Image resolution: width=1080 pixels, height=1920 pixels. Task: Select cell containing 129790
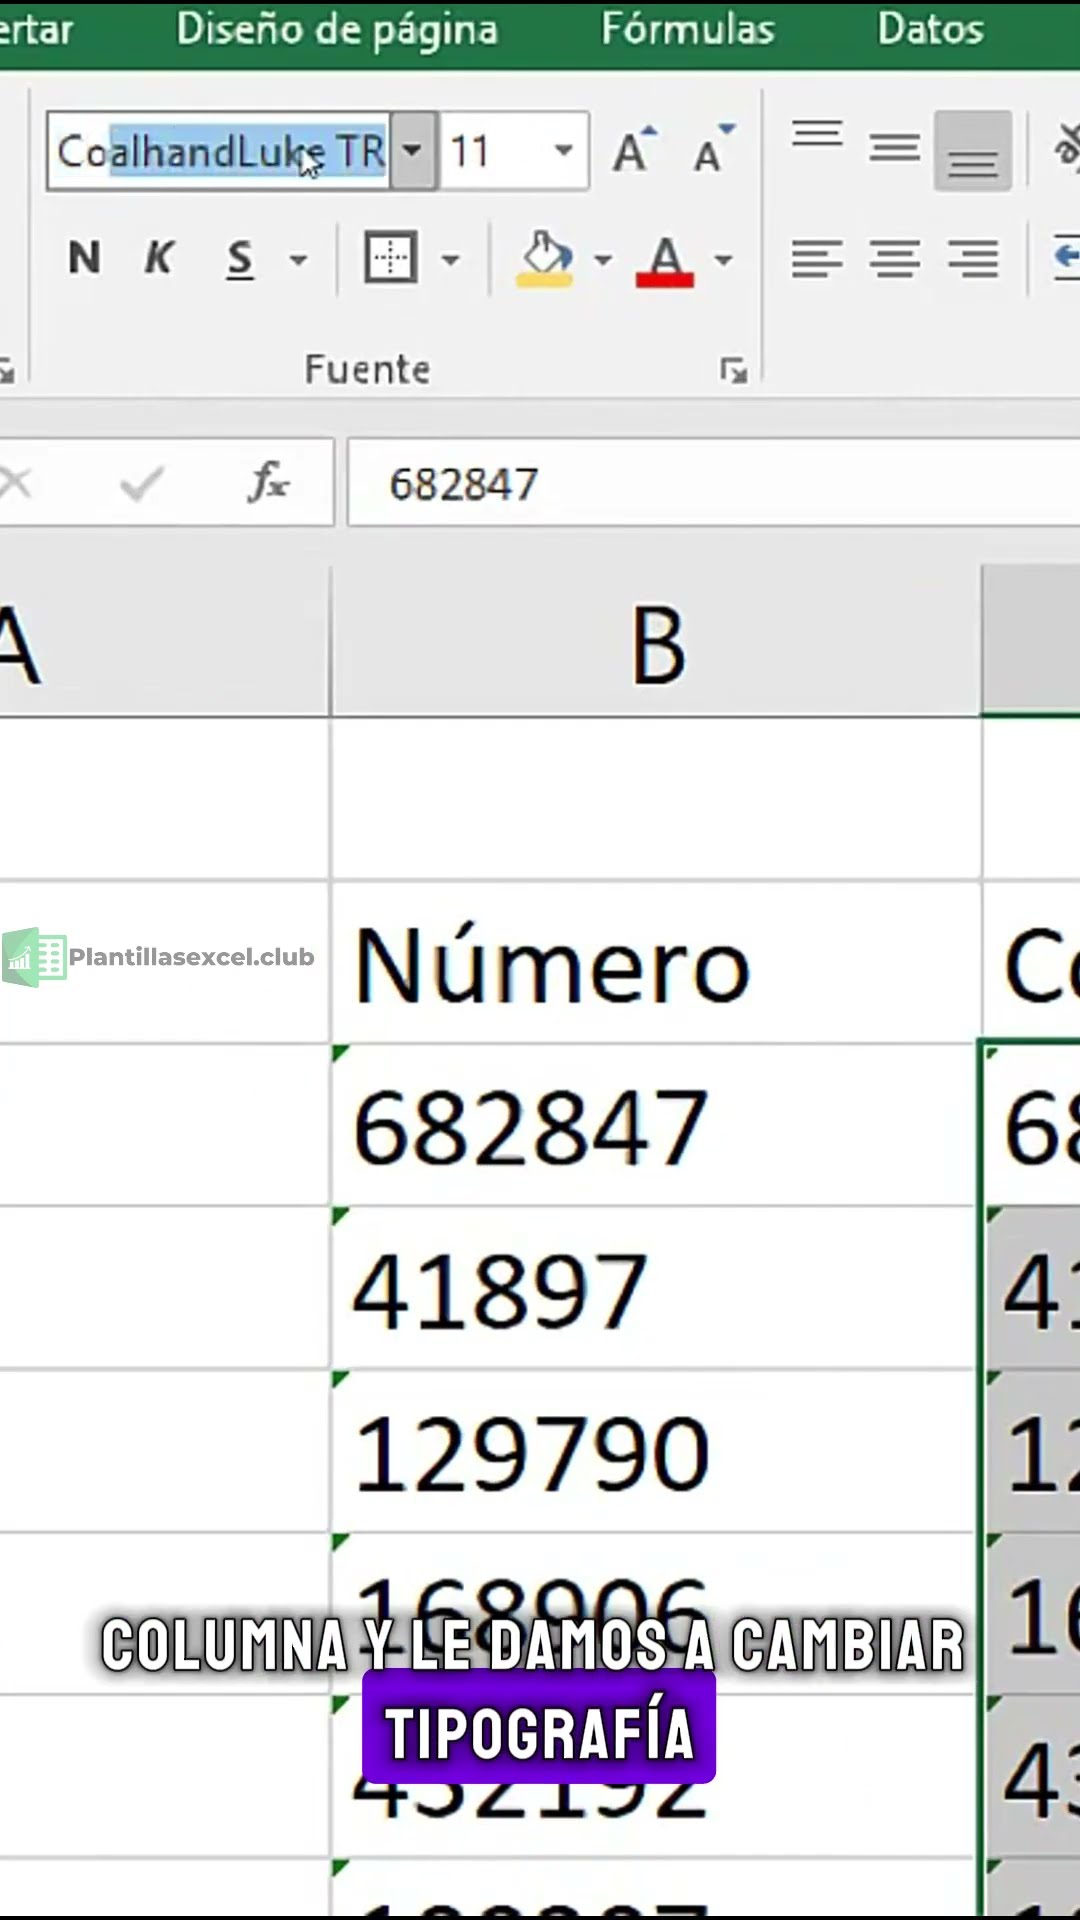pos(654,1452)
